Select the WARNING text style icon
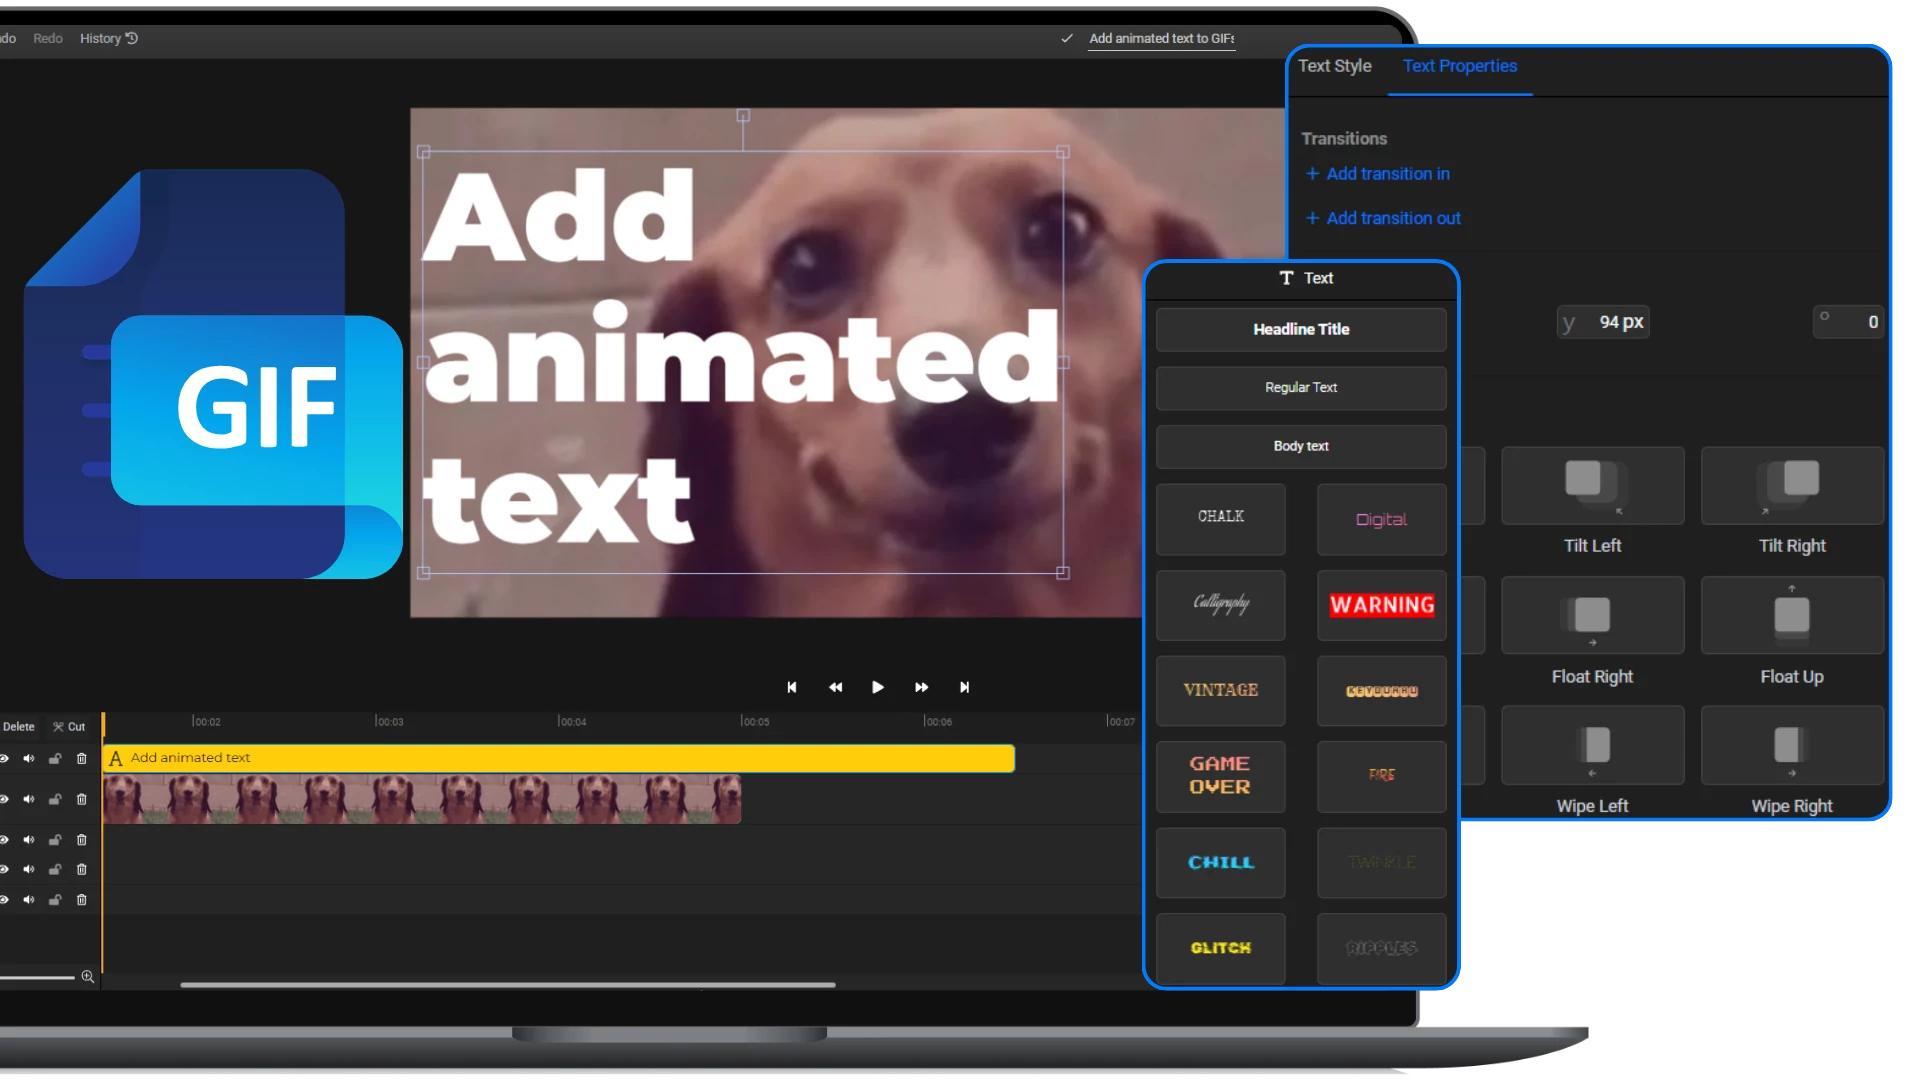This screenshot has width=1920, height=1080. click(x=1381, y=604)
